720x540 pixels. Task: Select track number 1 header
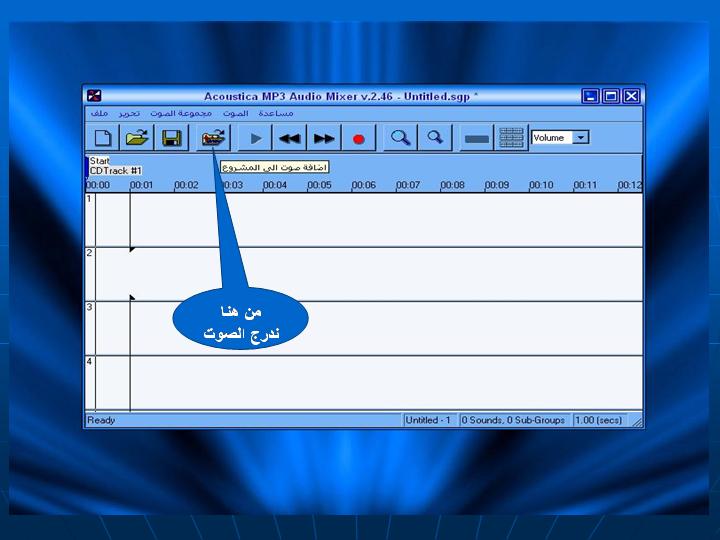90,219
